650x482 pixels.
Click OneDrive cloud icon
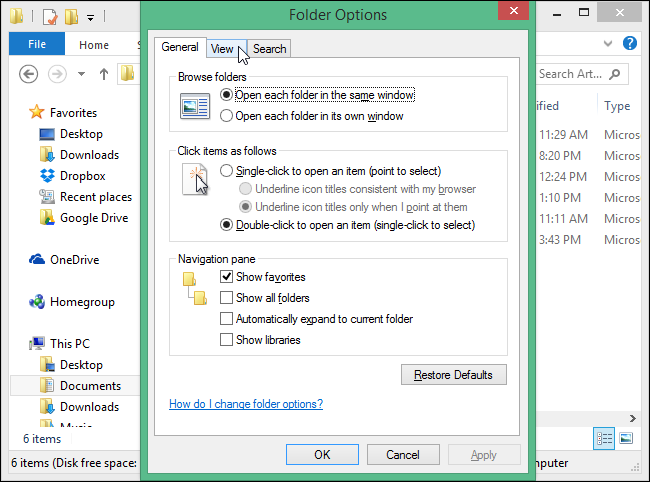pyautogui.click(x=37, y=259)
